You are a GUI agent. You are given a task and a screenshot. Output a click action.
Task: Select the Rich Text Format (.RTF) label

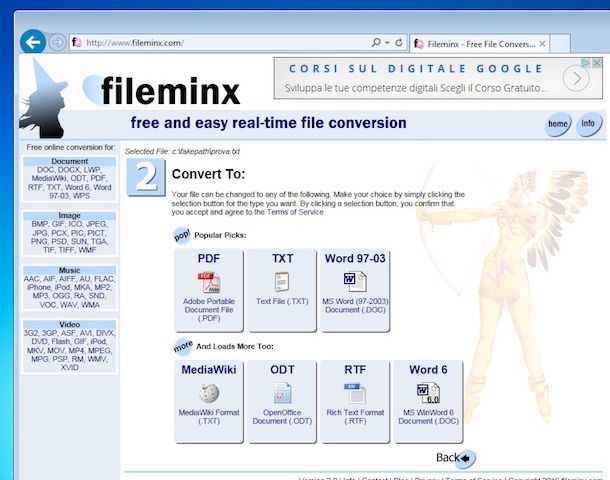click(355, 417)
